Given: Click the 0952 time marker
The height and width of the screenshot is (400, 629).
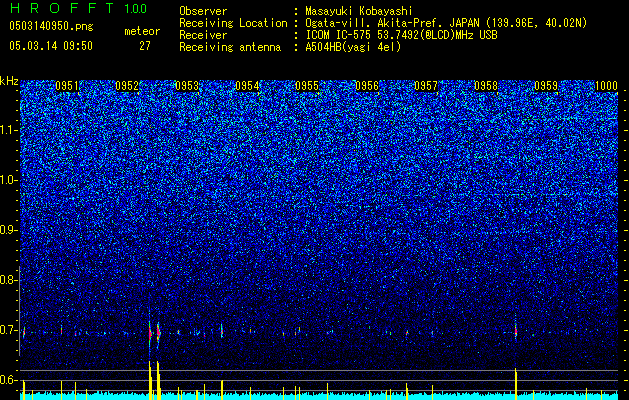Looking at the screenshot, I should (x=127, y=86).
